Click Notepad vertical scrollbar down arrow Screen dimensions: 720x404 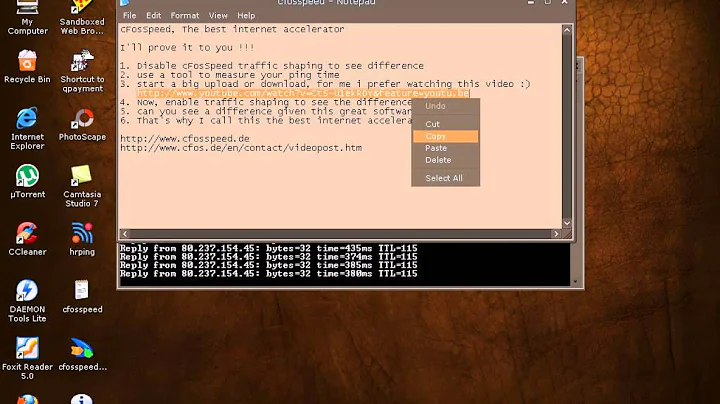567,223
